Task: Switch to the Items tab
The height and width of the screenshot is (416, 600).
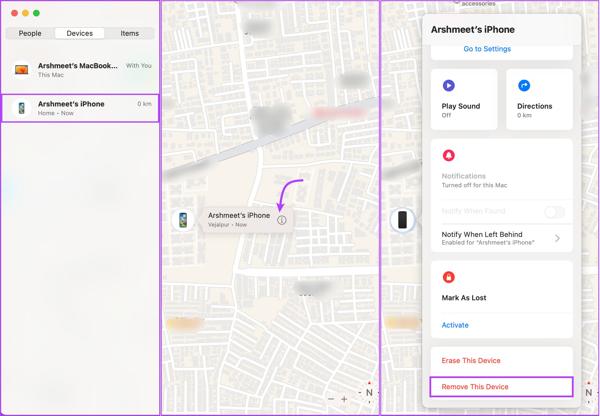Action: (130, 33)
